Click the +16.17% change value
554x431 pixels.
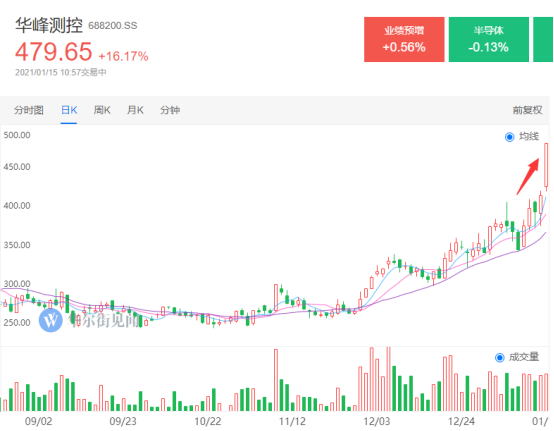(x=123, y=56)
